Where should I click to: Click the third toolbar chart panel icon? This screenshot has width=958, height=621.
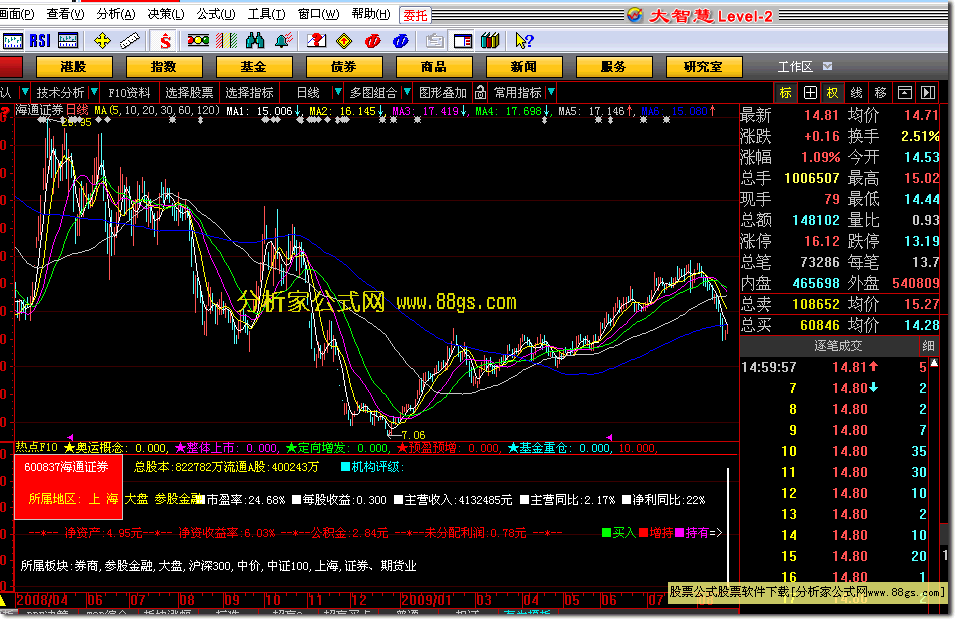(68, 41)
